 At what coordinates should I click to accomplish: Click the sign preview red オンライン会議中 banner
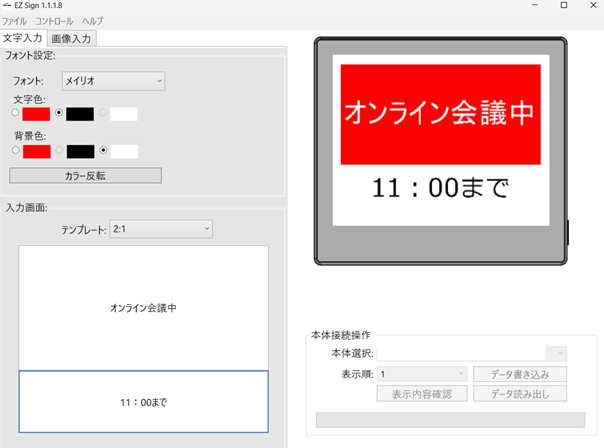click(441, 114)
